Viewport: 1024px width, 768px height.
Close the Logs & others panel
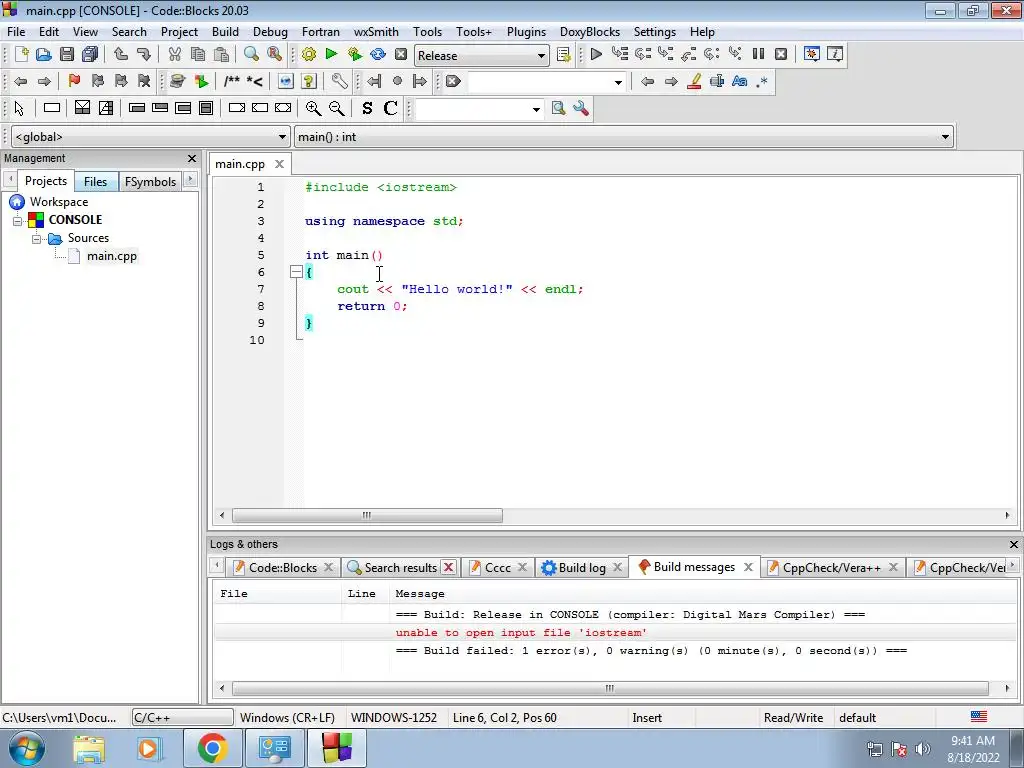coord(1014,544)
